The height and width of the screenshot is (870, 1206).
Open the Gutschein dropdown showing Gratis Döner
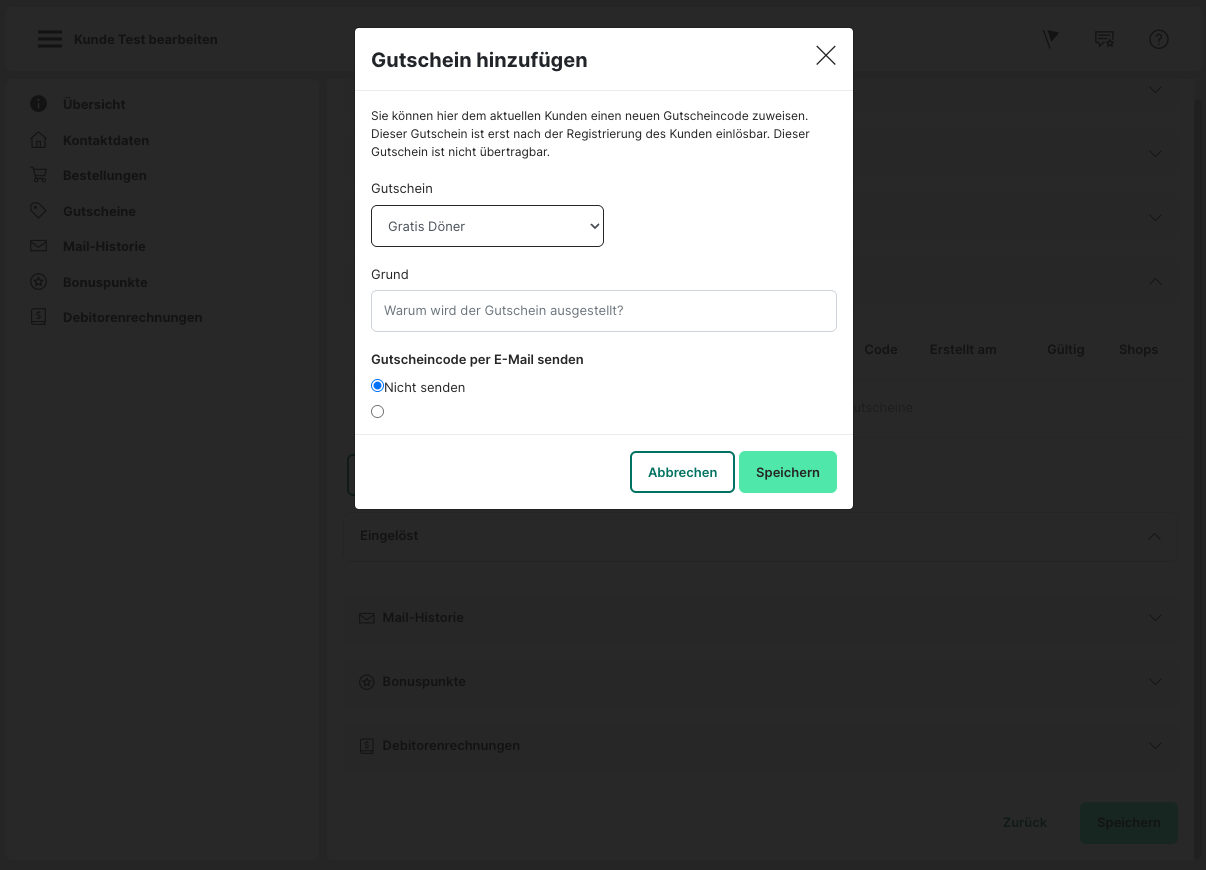point(487,226)
